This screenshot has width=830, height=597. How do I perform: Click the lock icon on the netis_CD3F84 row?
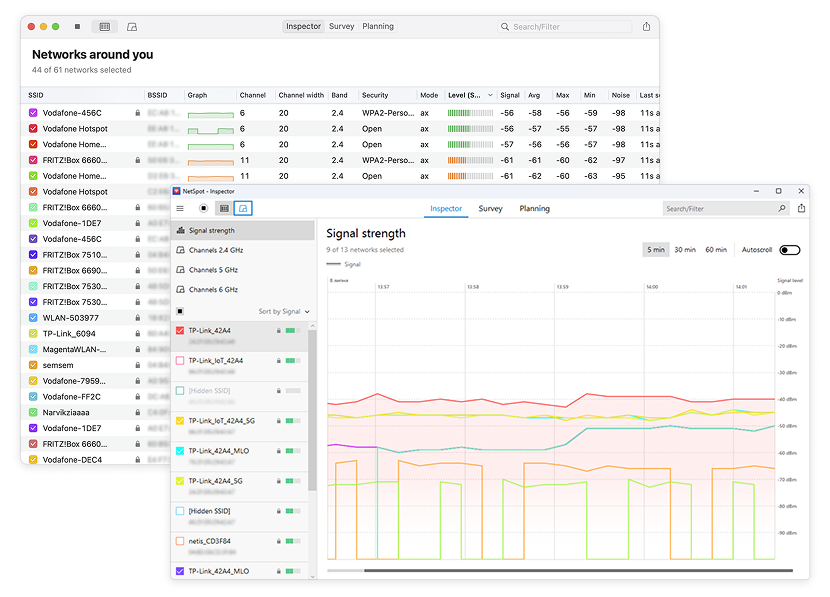pos(278,541)
